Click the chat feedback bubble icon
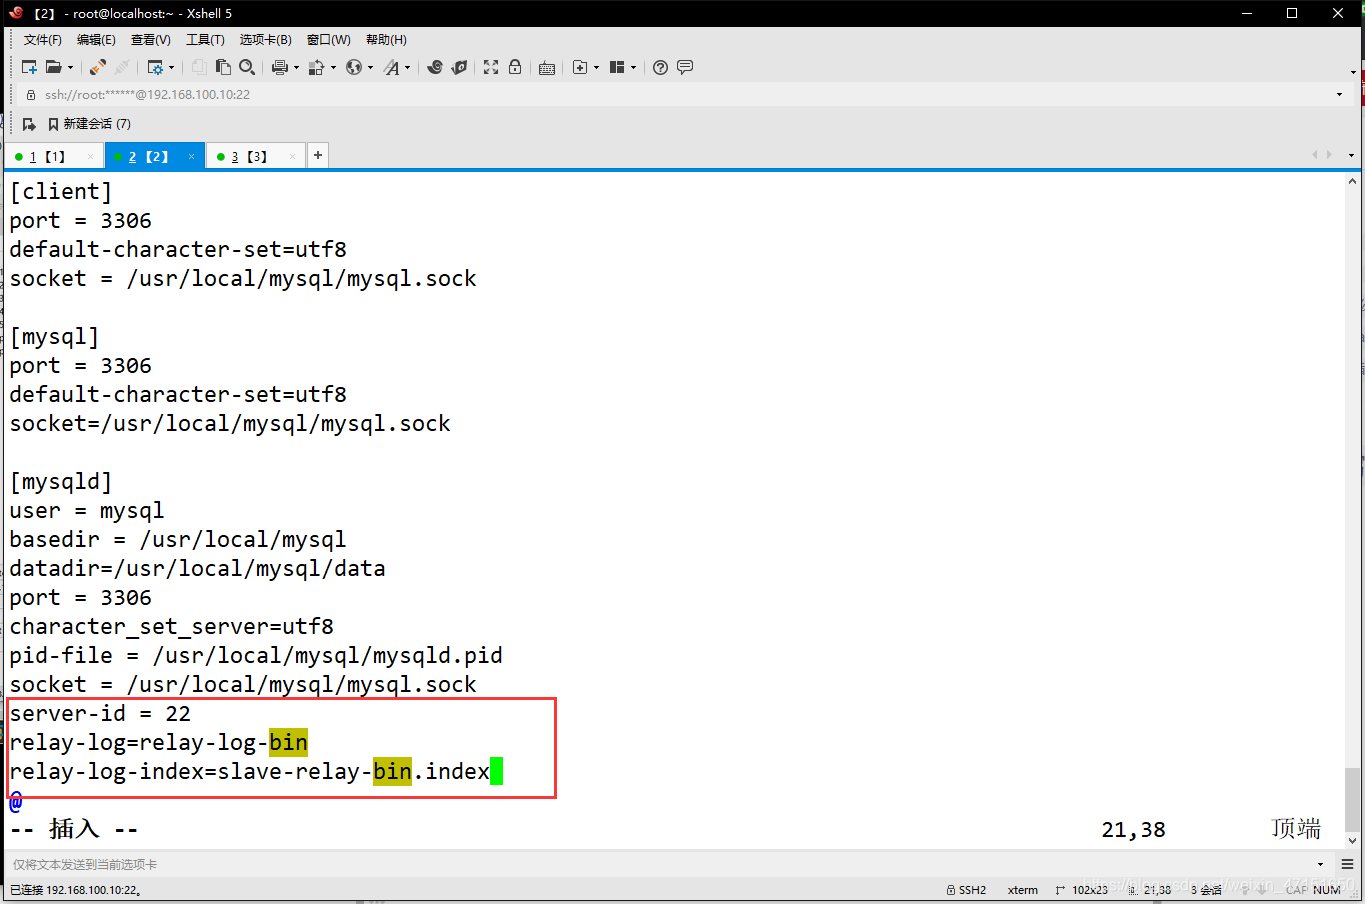 point(685,67)
